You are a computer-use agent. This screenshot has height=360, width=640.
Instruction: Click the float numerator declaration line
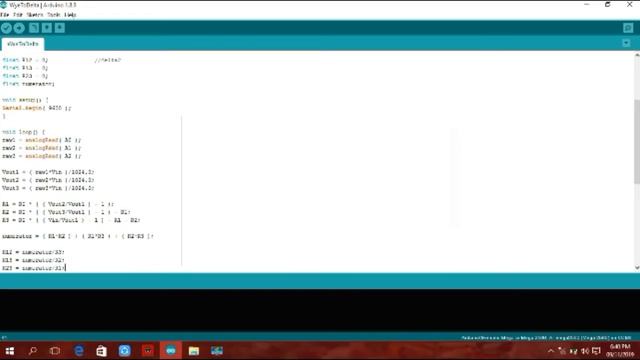(28, 84)
